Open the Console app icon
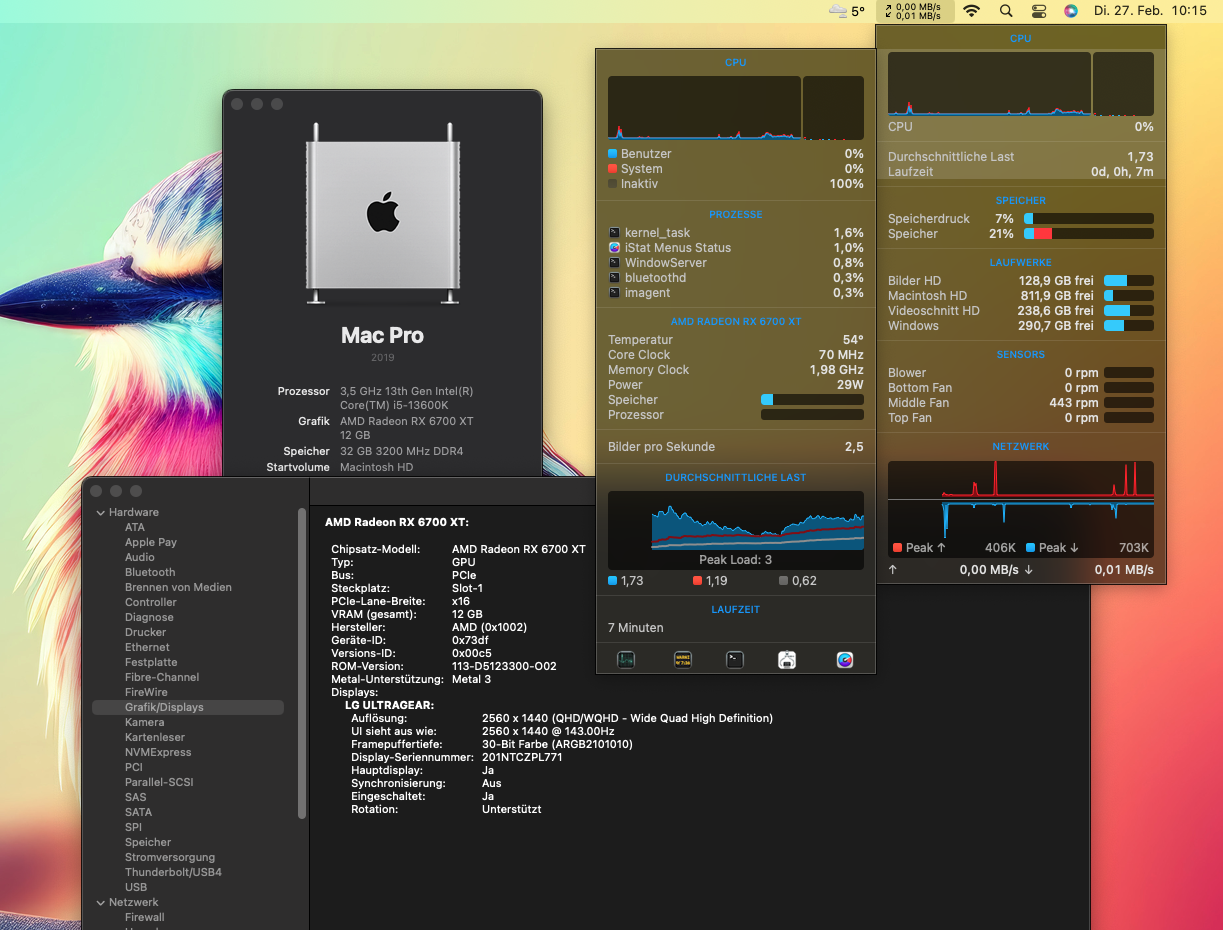 [x=683, y=659]
